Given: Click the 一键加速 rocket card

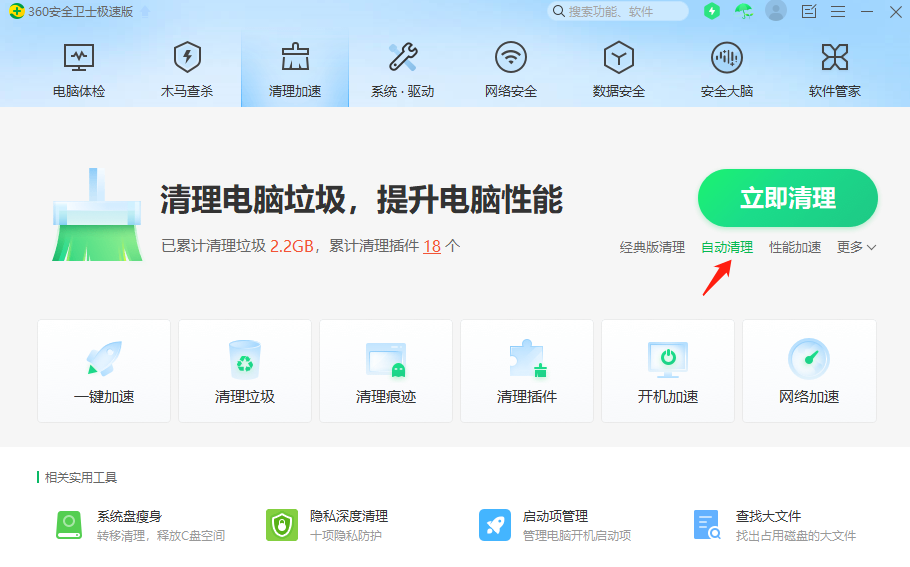Looking at the screenshot, I should click(x=104, y=371).
